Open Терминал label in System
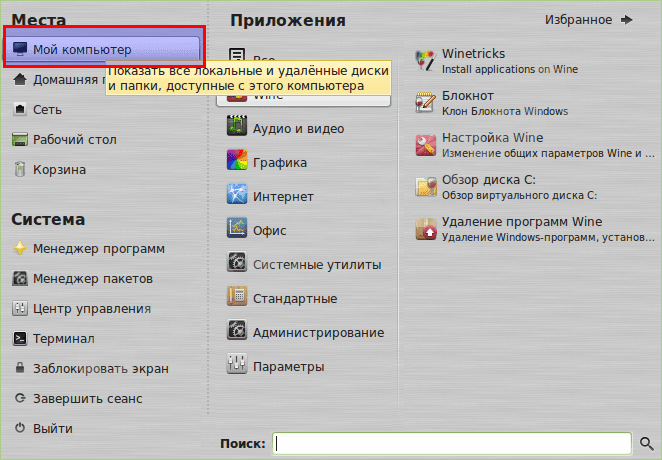This screenshot has height=460, width=662. [x=64, y=339]
